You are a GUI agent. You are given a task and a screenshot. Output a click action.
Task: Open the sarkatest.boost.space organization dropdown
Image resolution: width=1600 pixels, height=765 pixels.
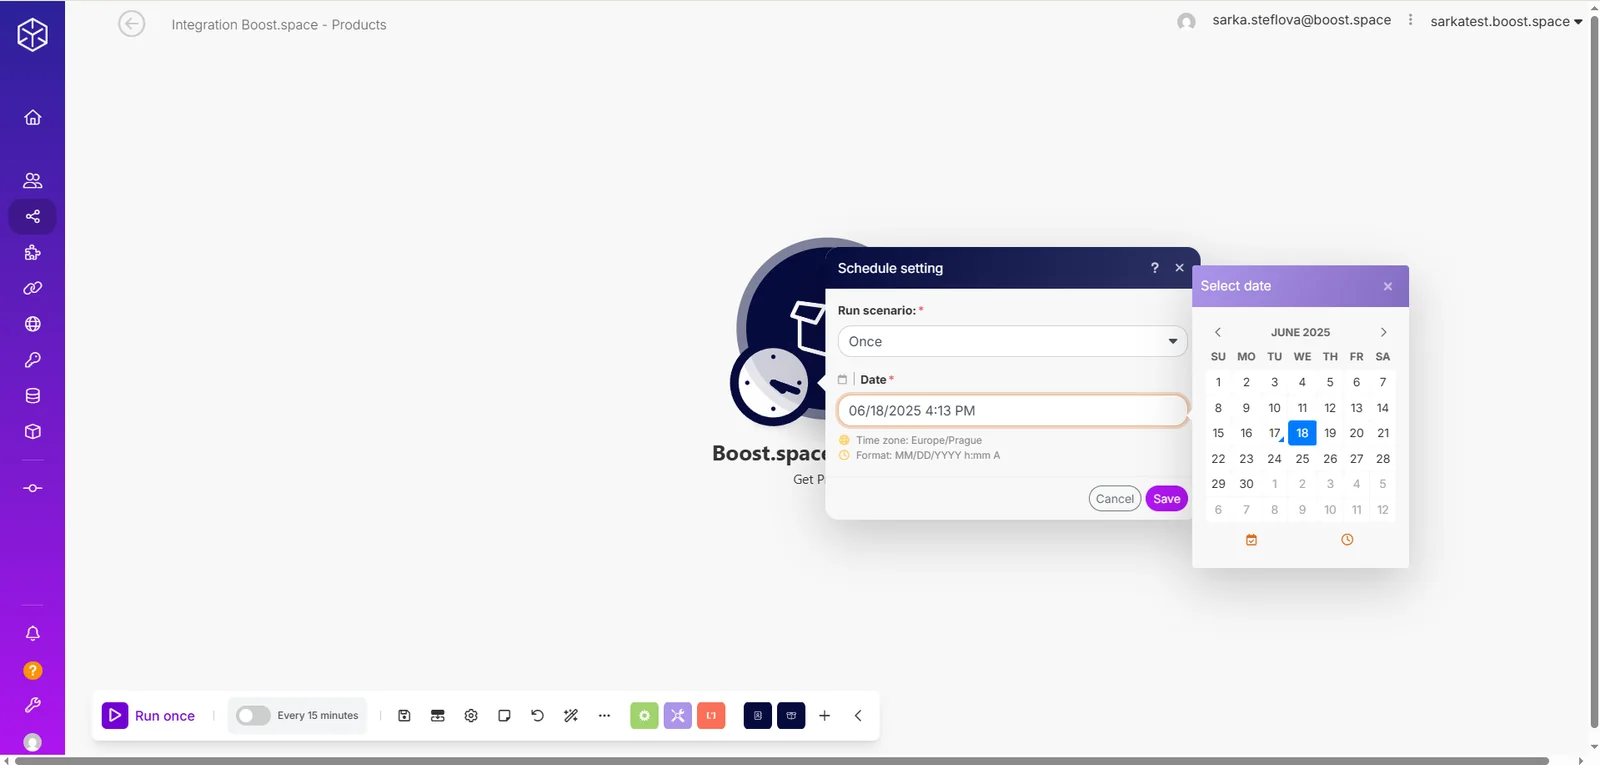pyautogui.click(x=1506, y=21)
